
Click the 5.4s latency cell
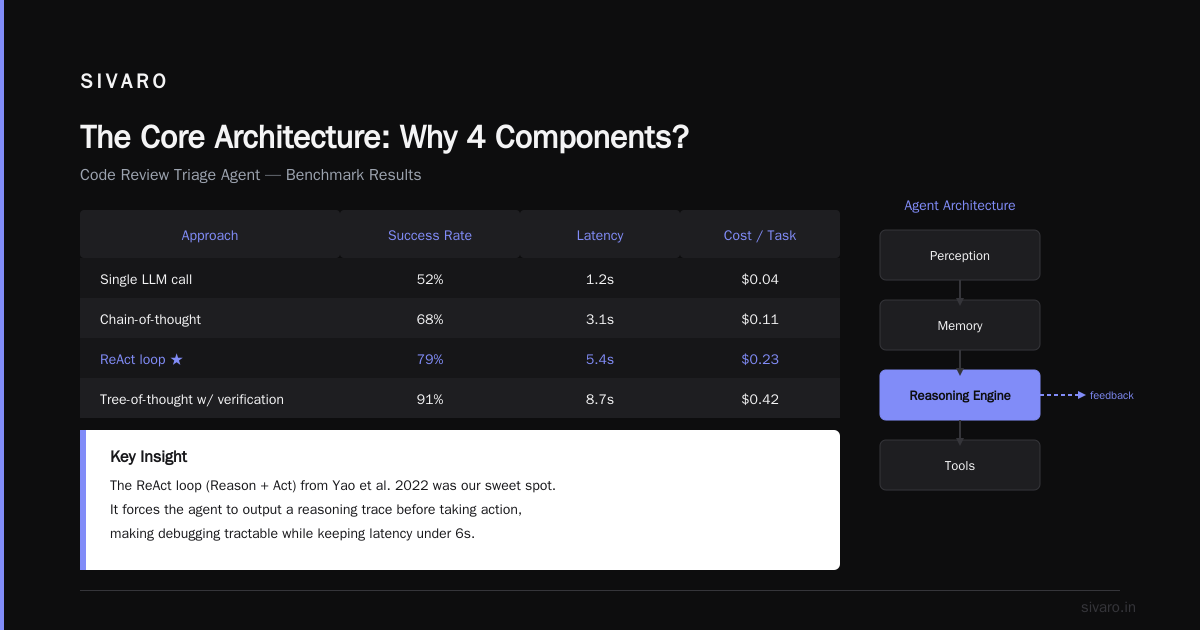pos(600,359)
